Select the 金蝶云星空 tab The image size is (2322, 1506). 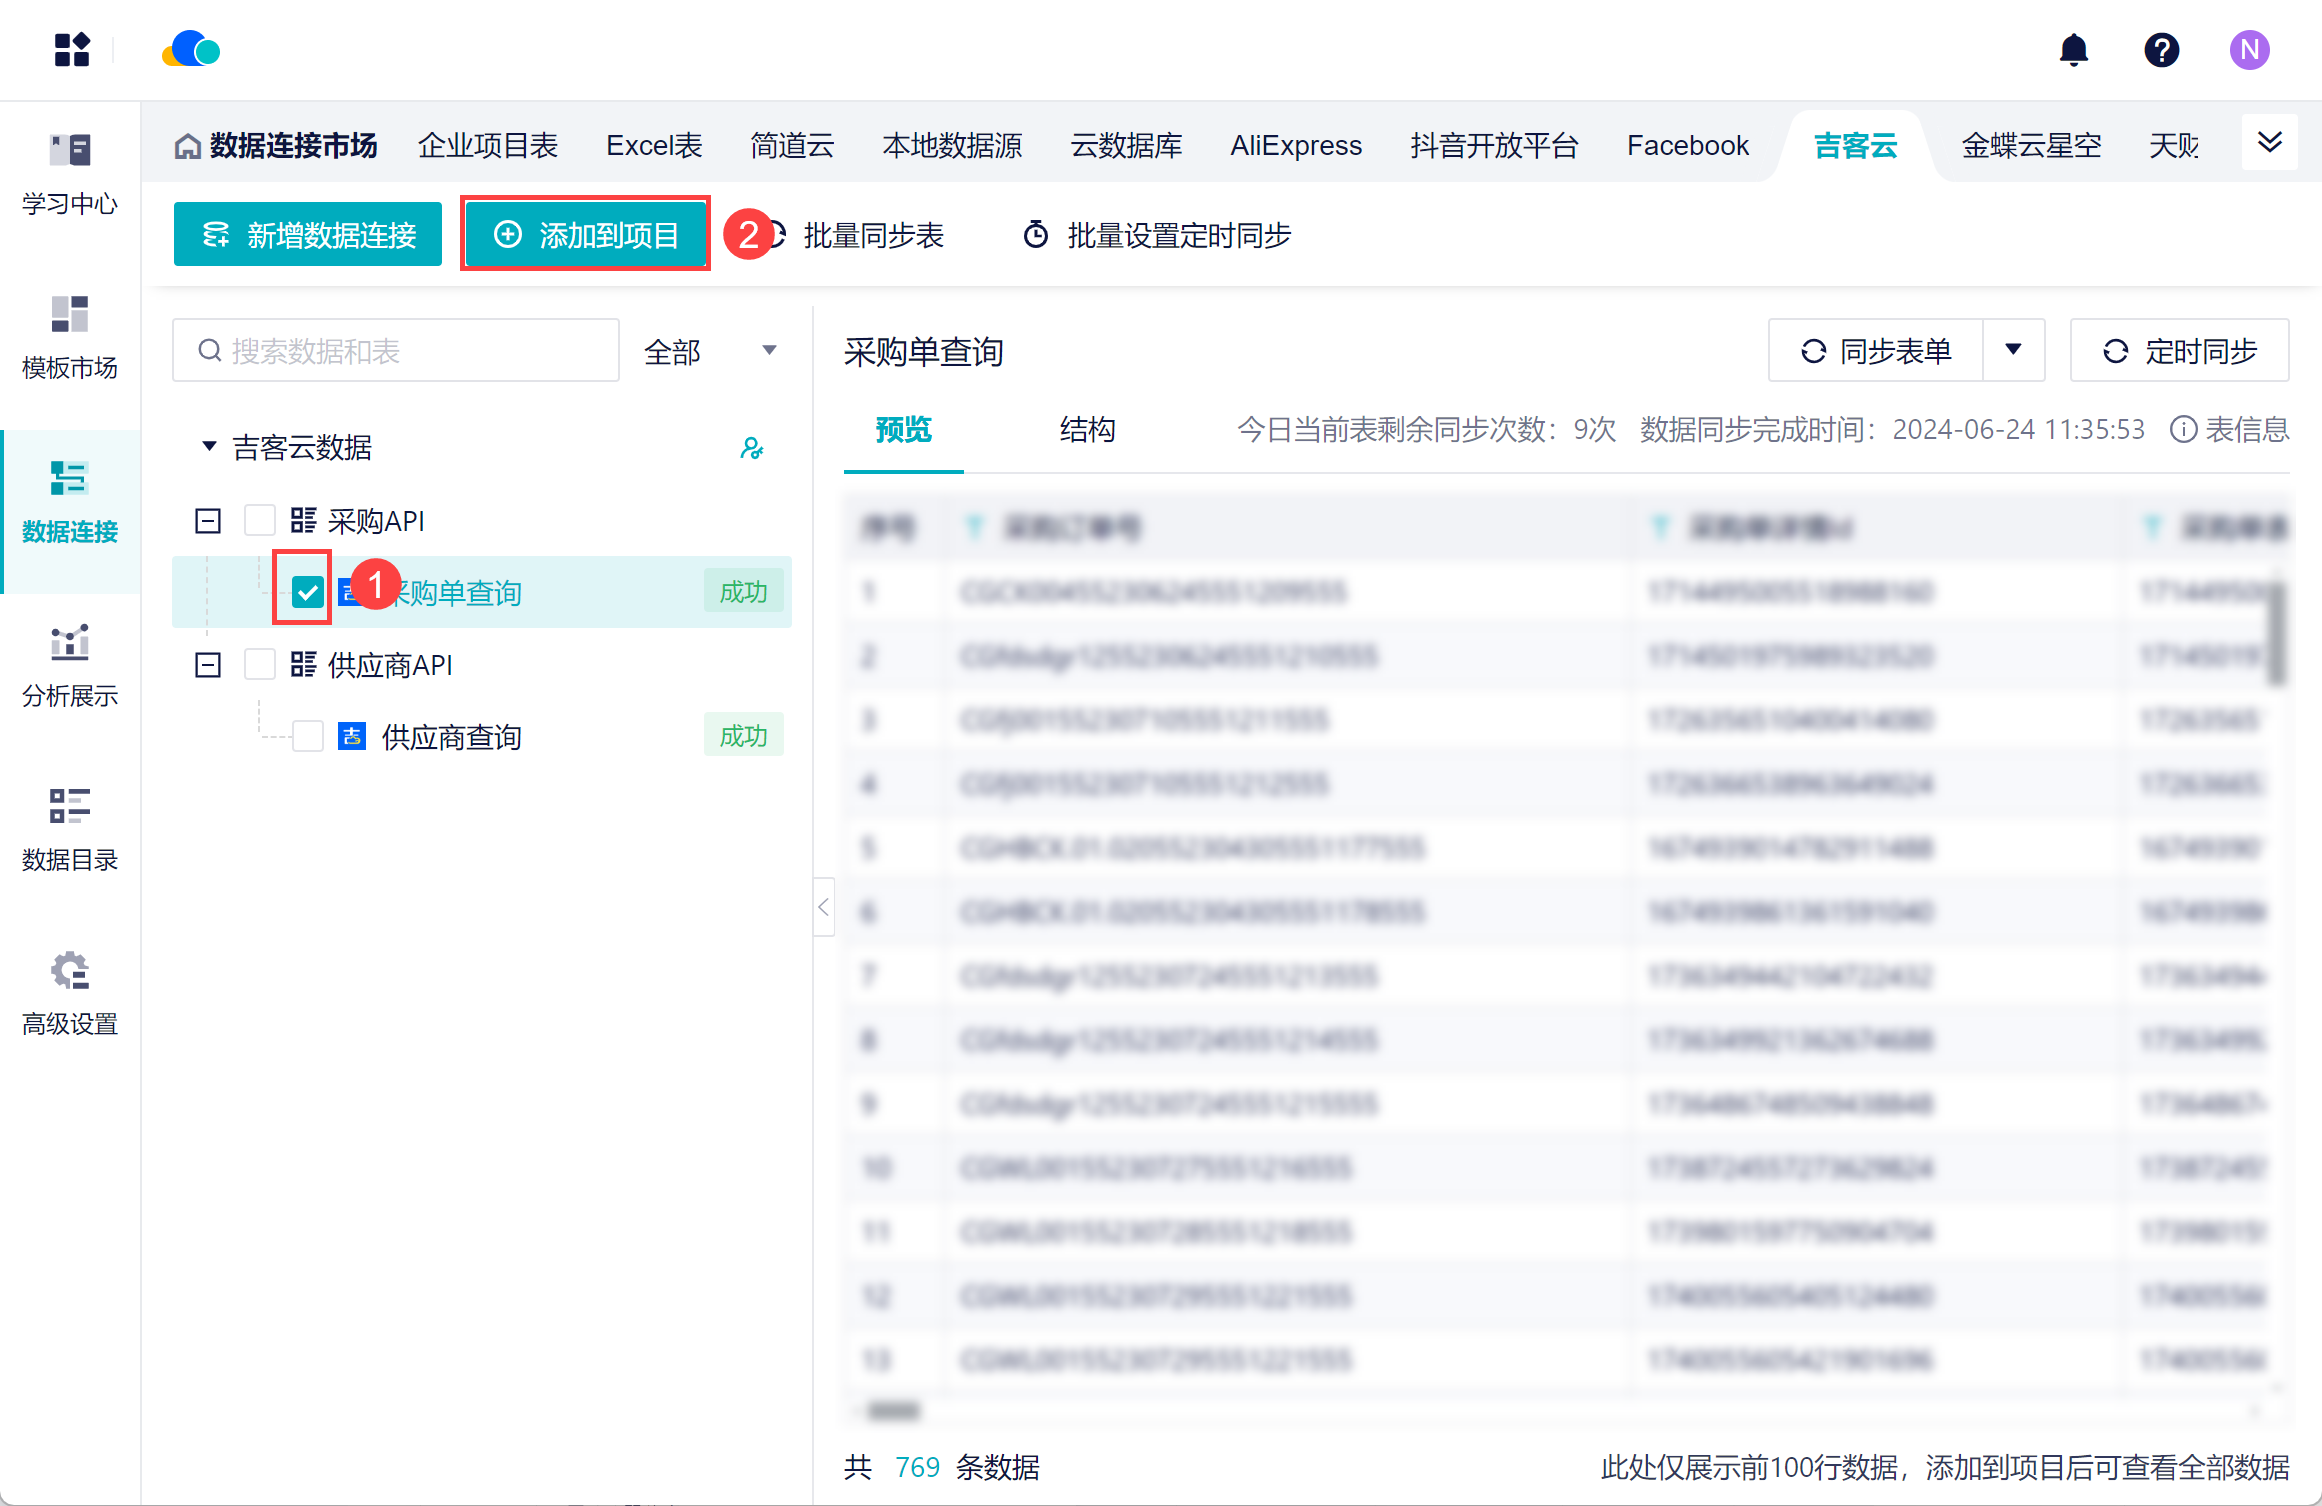pyautogui.click(x=2030, y=146)
